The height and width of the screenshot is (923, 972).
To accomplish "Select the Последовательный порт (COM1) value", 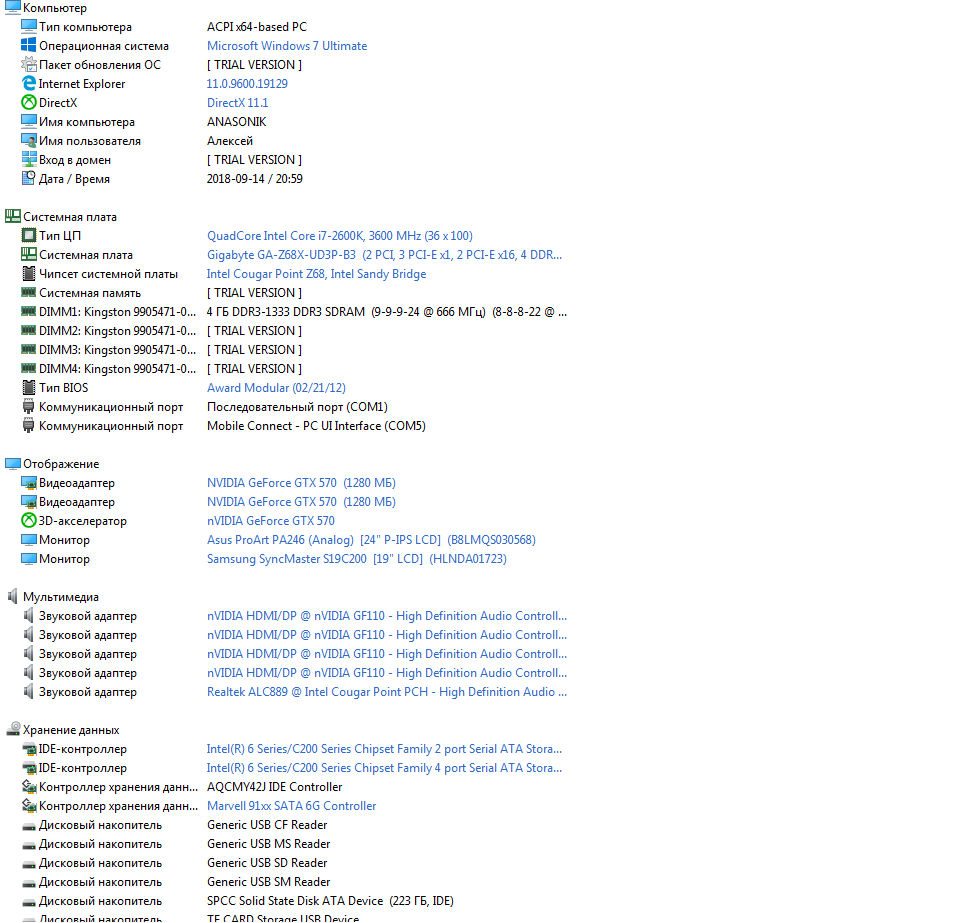I will pos(297,407).
